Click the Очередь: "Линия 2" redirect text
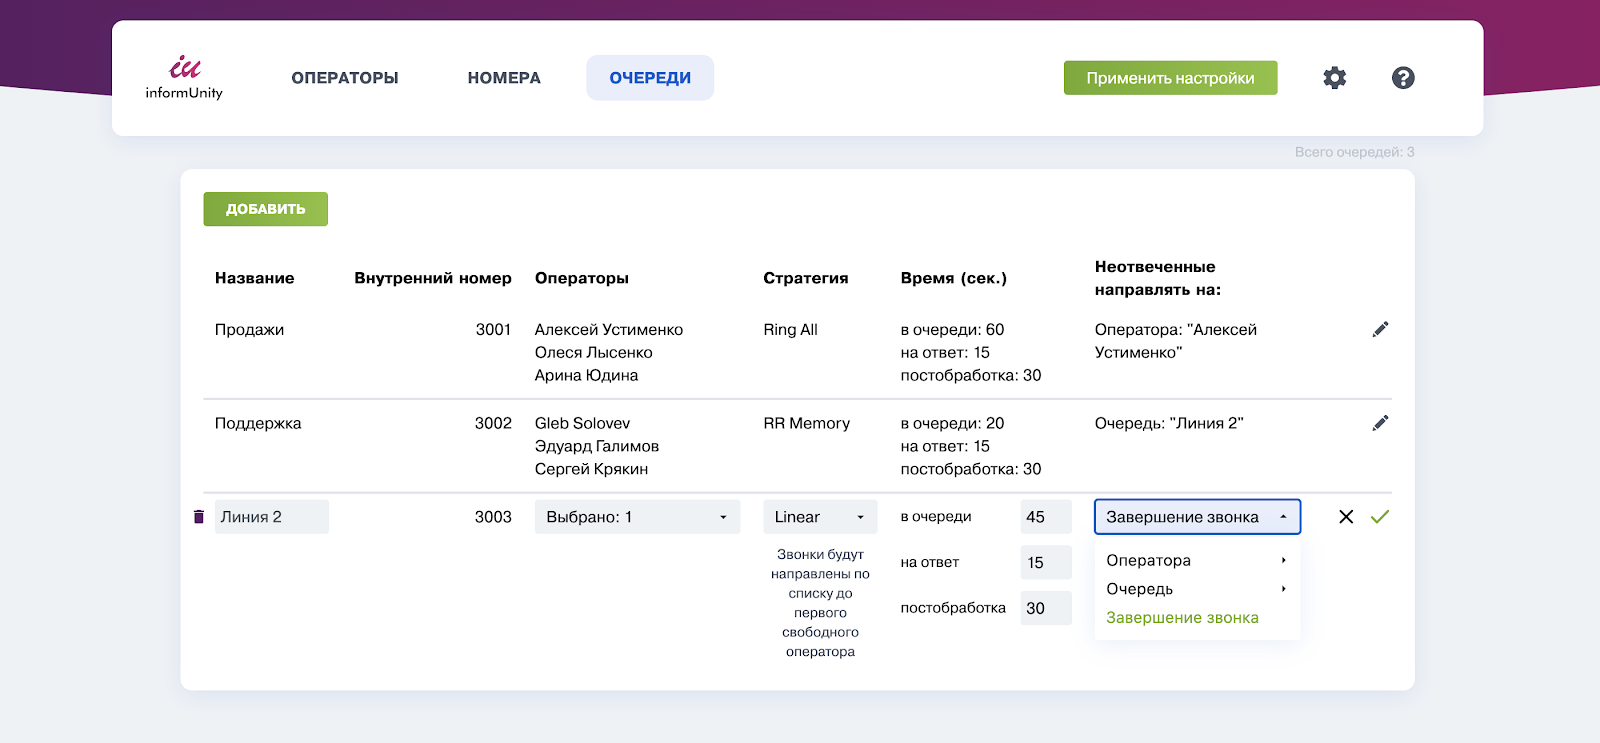Image resolution: width=1600 pixels, height=743 pixels. pos(1169,423)
